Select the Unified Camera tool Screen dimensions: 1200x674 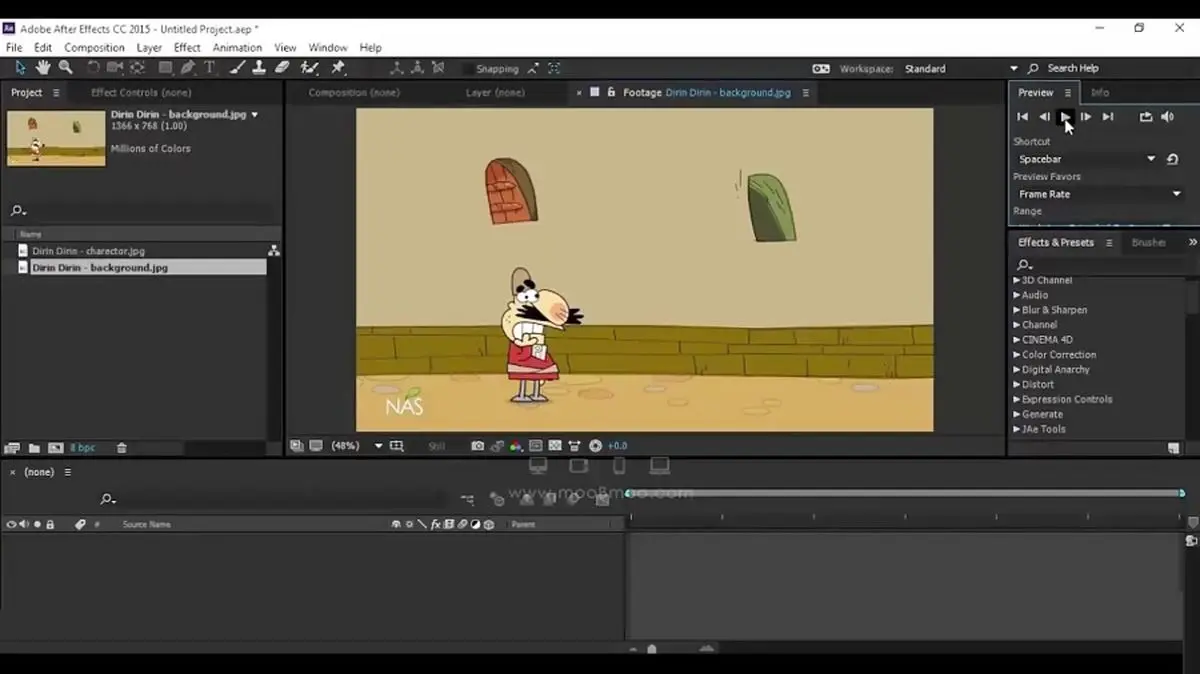click(115, 68)
